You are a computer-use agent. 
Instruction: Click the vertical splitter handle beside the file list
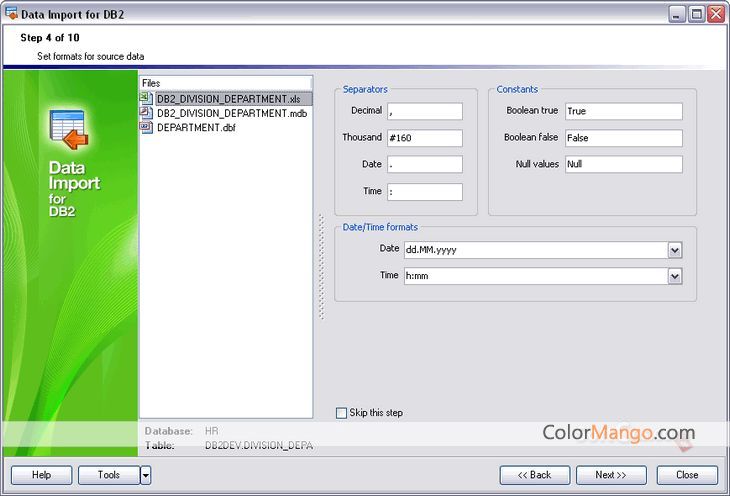(321, 267)
